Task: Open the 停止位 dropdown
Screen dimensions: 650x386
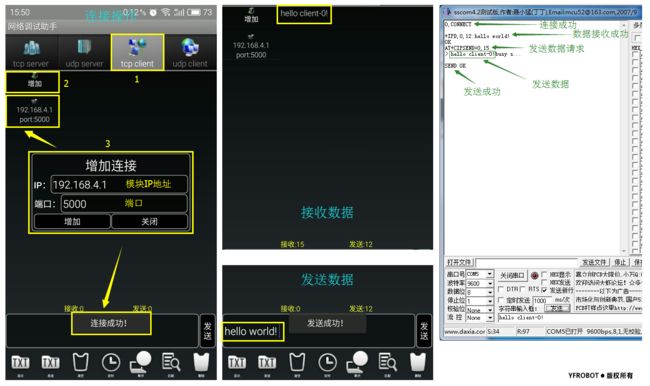Action: (480, 301)
